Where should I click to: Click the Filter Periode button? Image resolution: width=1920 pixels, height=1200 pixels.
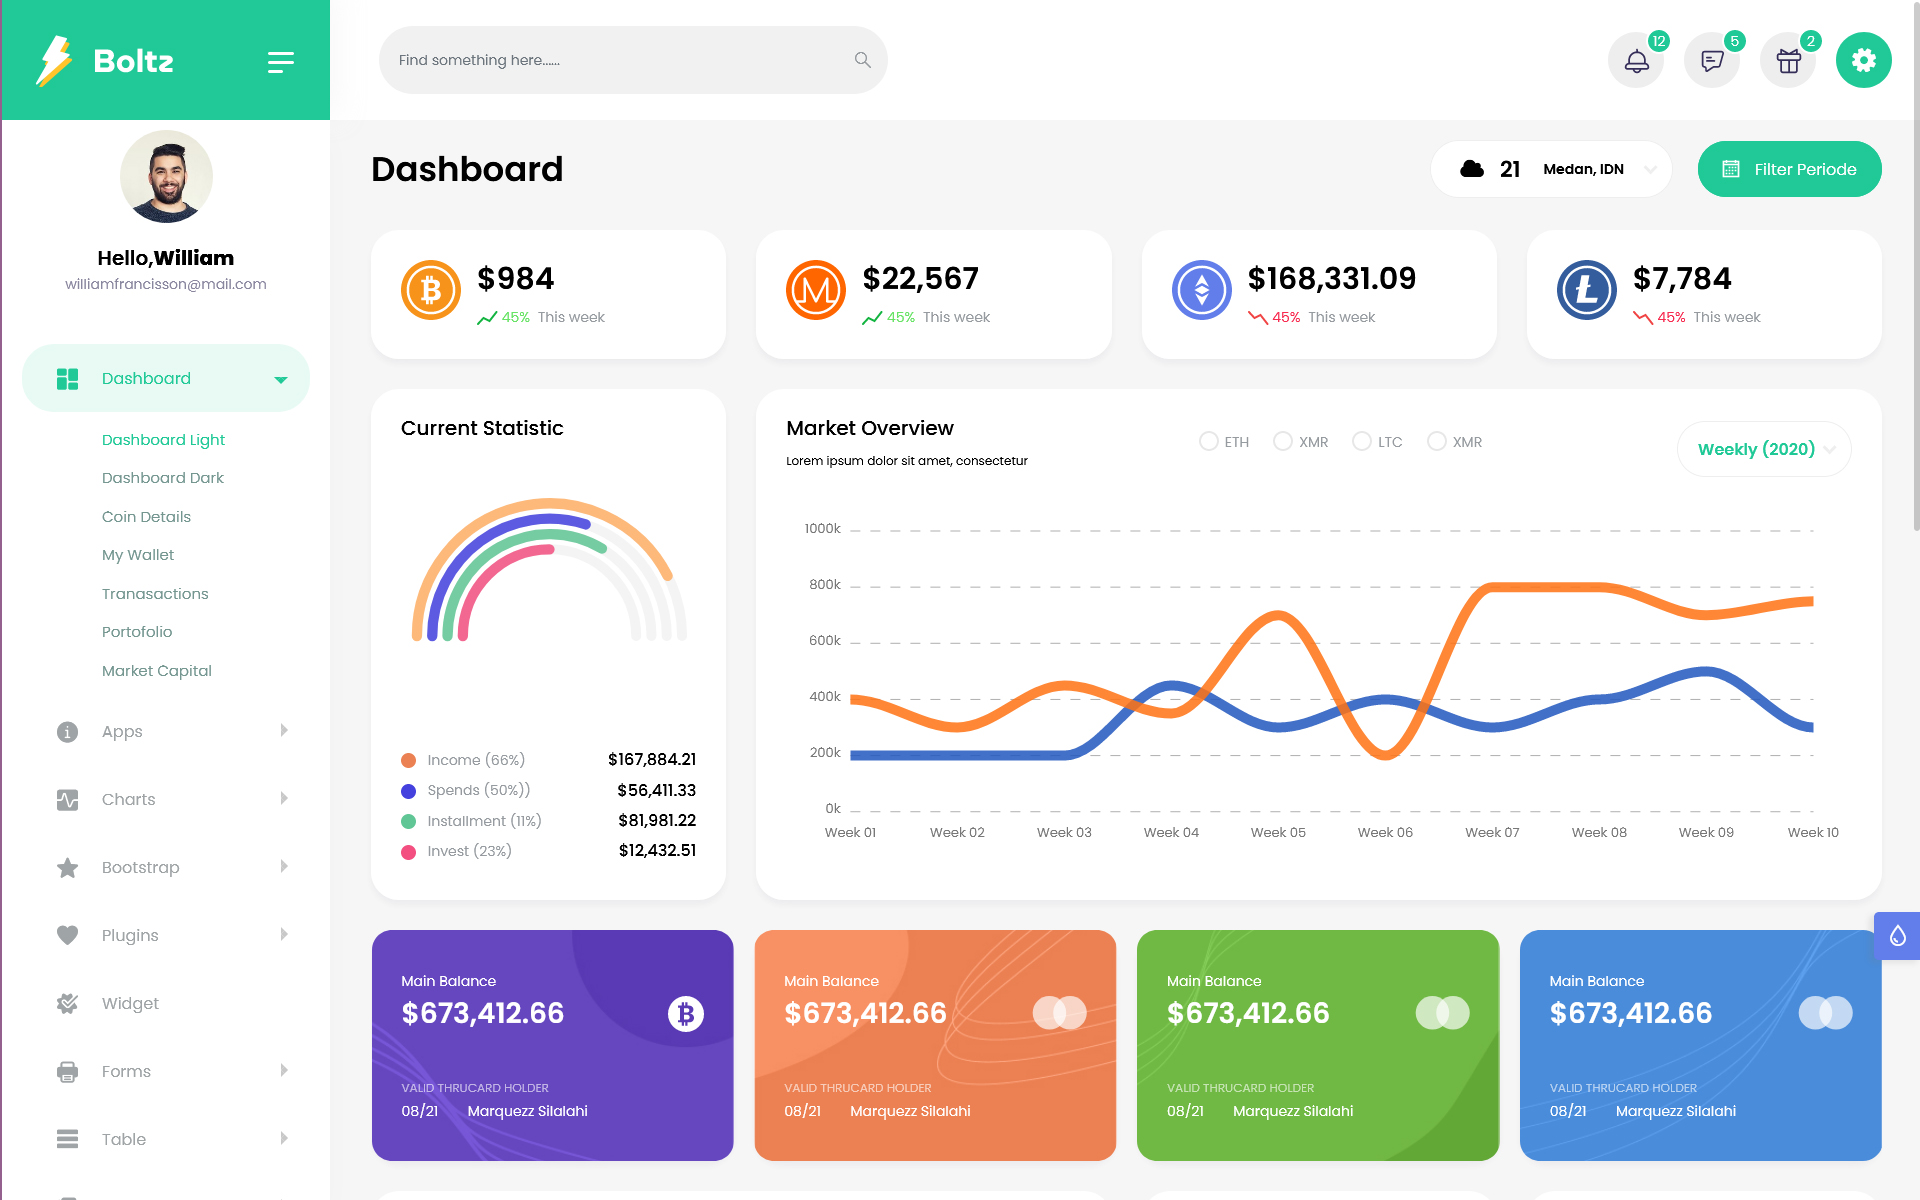tap(1789, 169)
